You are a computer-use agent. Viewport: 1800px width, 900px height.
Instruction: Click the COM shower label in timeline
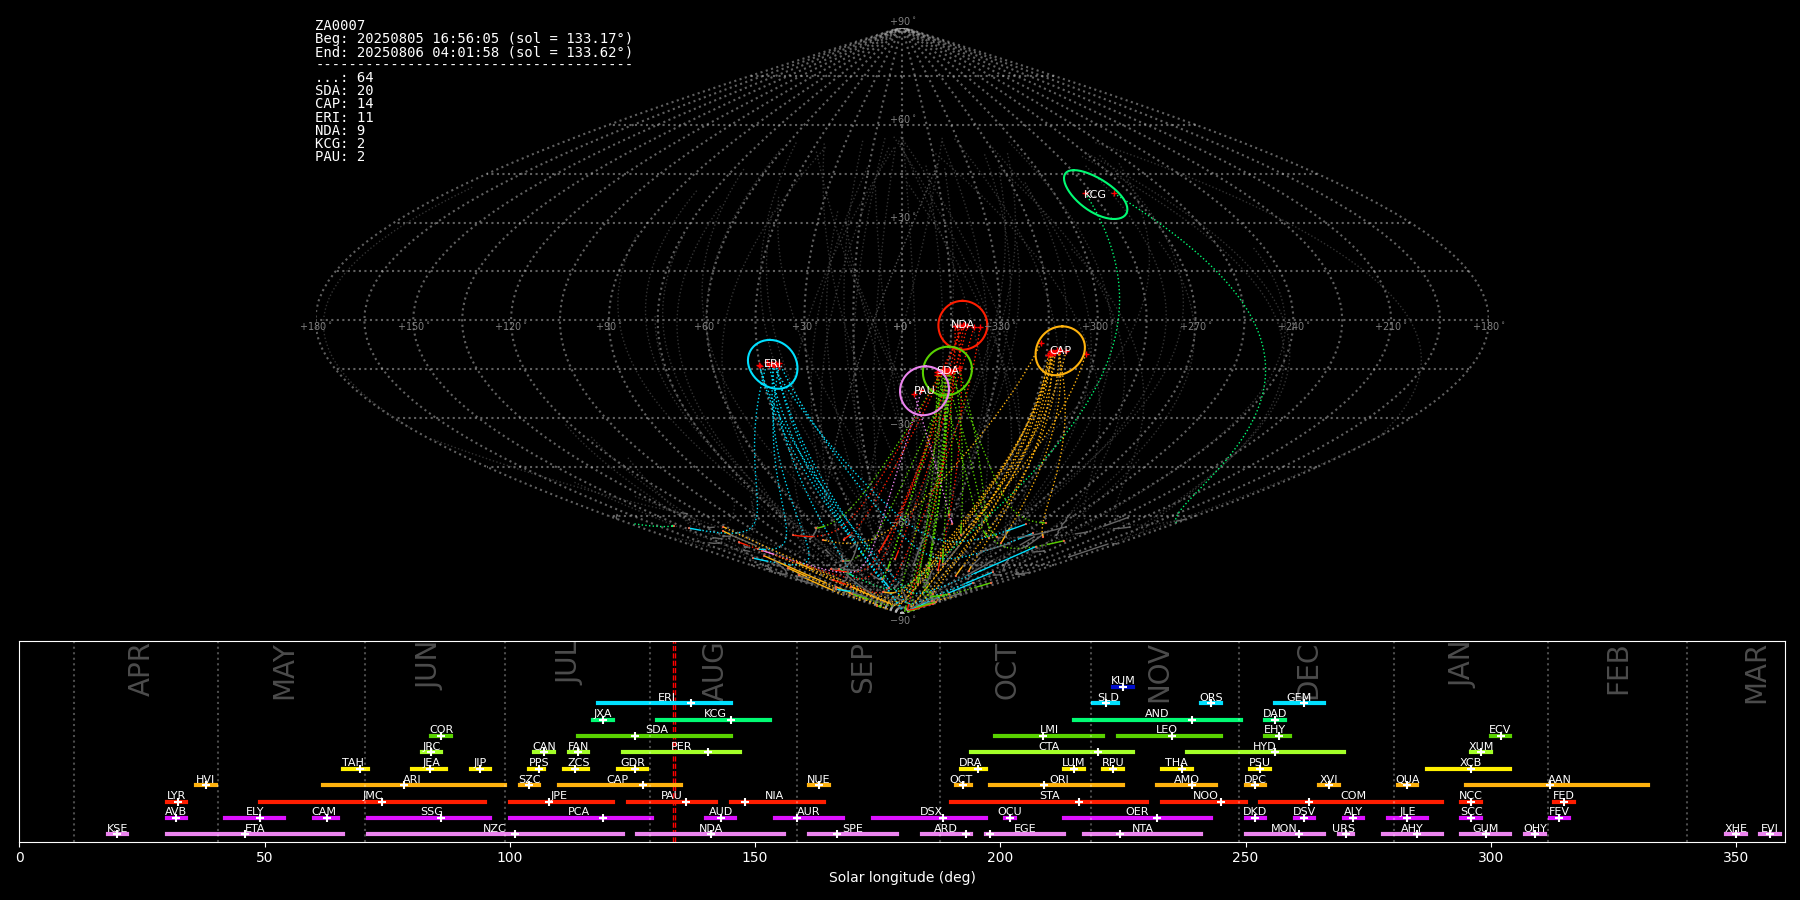pyautogui.click(x=1353, y=796)
